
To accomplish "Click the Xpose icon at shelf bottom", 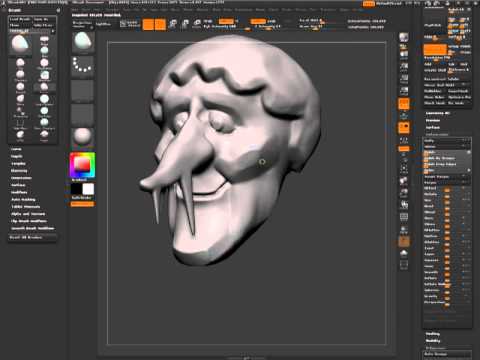I will pos(404,265).
